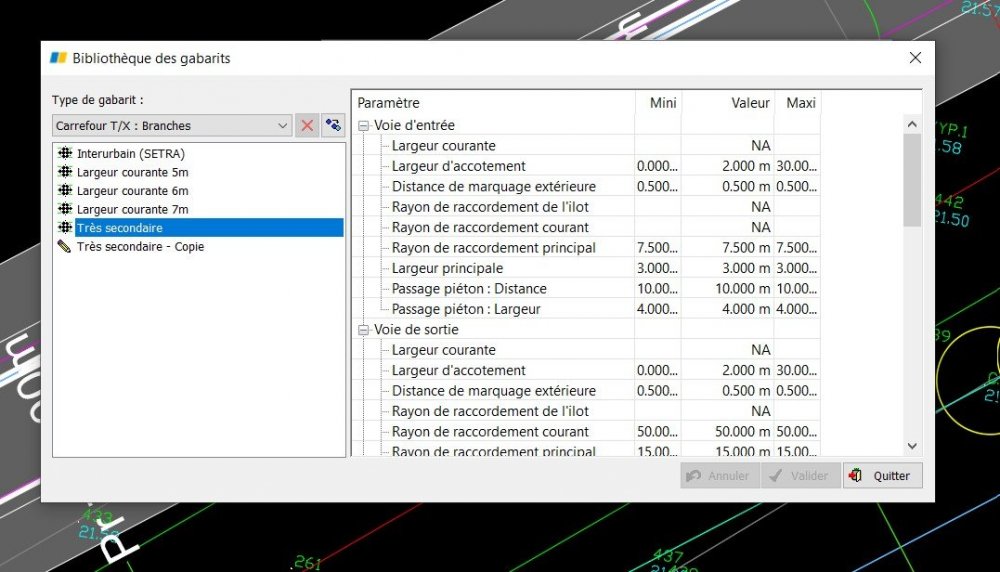The width and height of the screenshot is (1000, 572).
Task: Click the Annuler button
Action: 720,476
